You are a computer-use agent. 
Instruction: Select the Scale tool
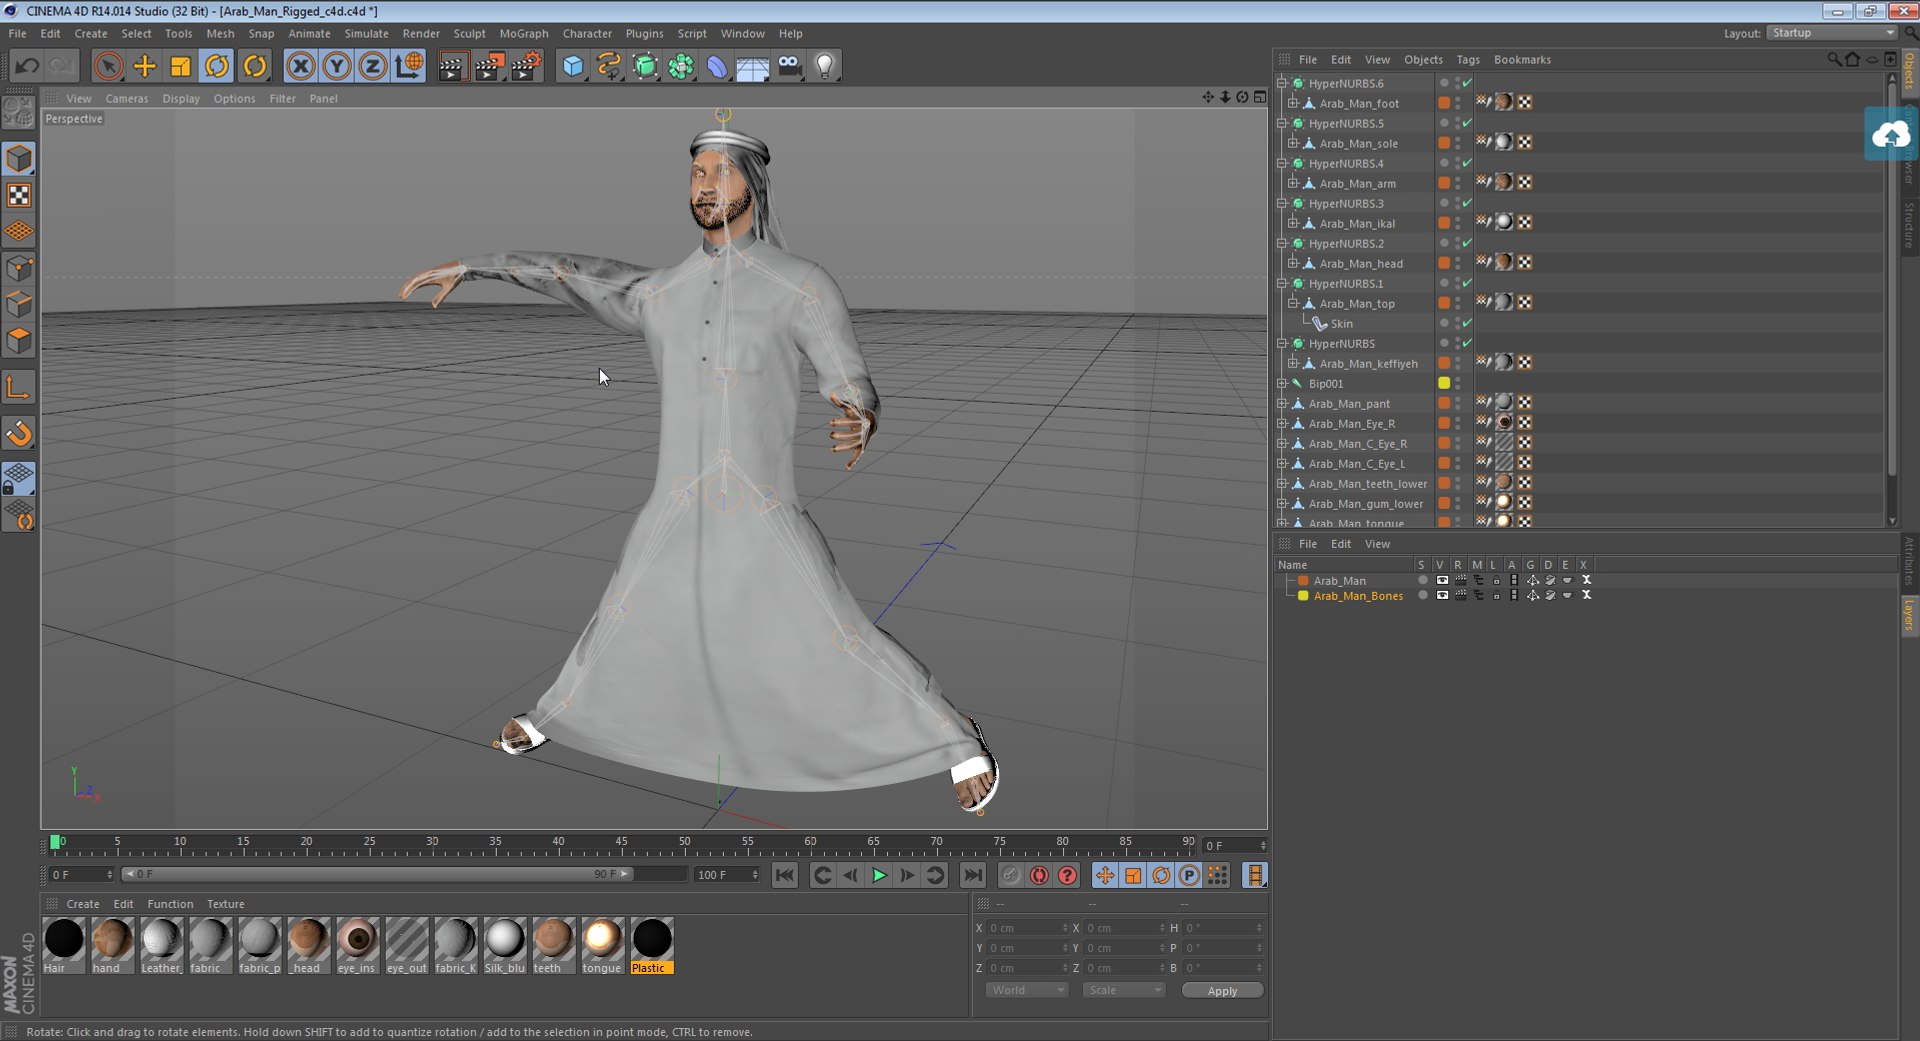[181, 66]
